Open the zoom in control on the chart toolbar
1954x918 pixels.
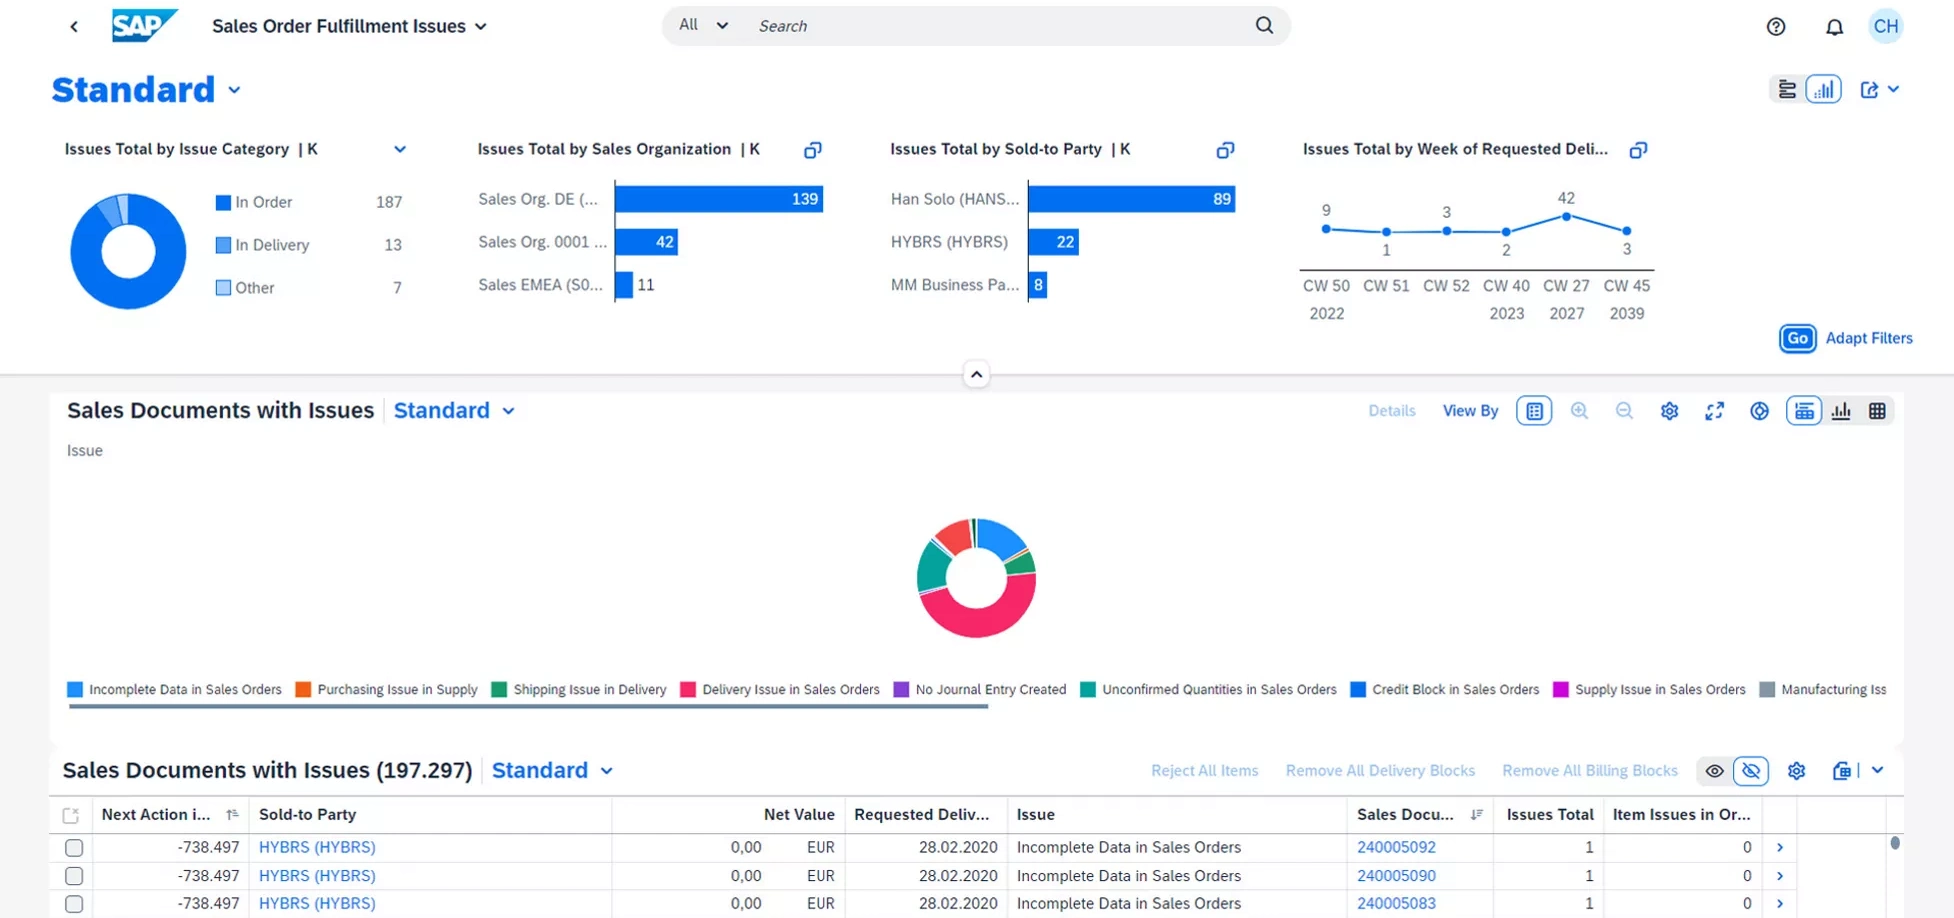tap(1580, 410)
